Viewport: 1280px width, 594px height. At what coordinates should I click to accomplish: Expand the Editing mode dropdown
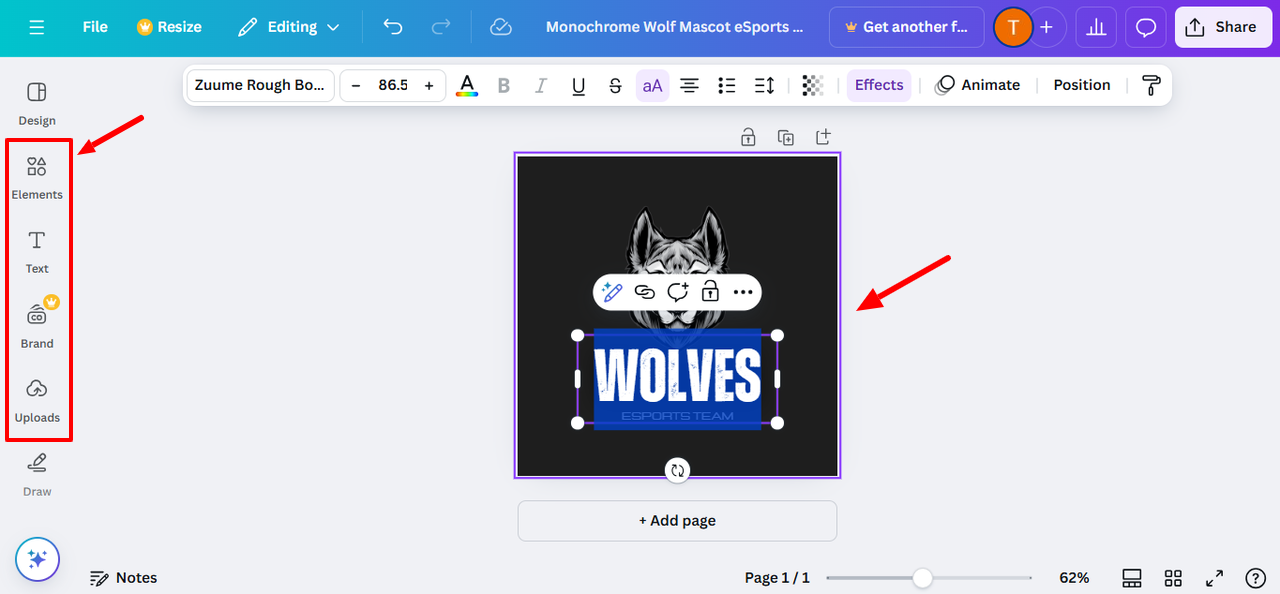coord(289,27)
